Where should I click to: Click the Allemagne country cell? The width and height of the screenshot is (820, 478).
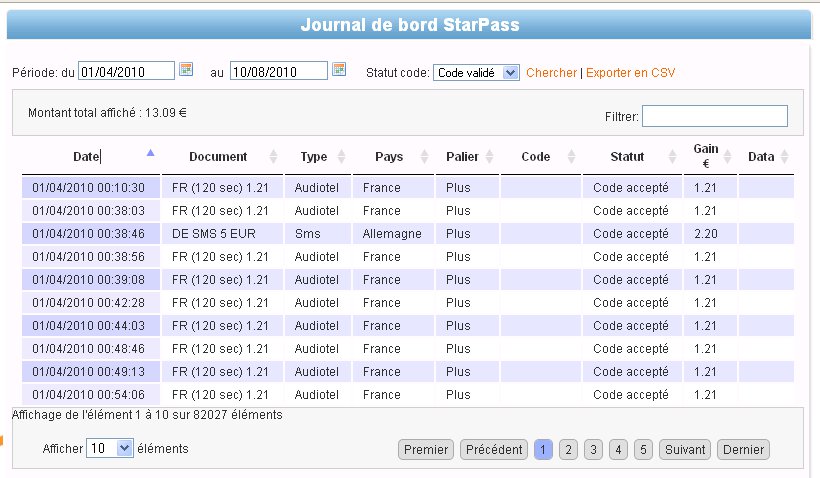392,233
